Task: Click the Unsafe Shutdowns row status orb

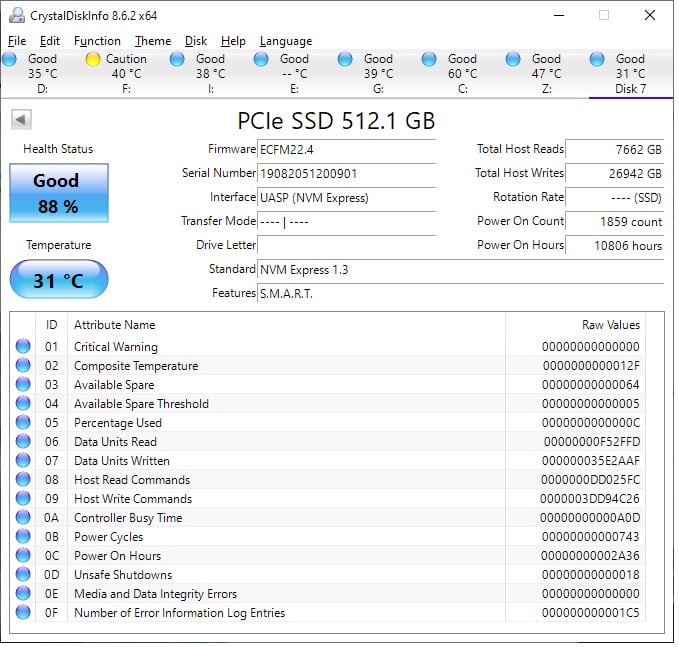Action: pyautogui.click(x=23, y=575)
